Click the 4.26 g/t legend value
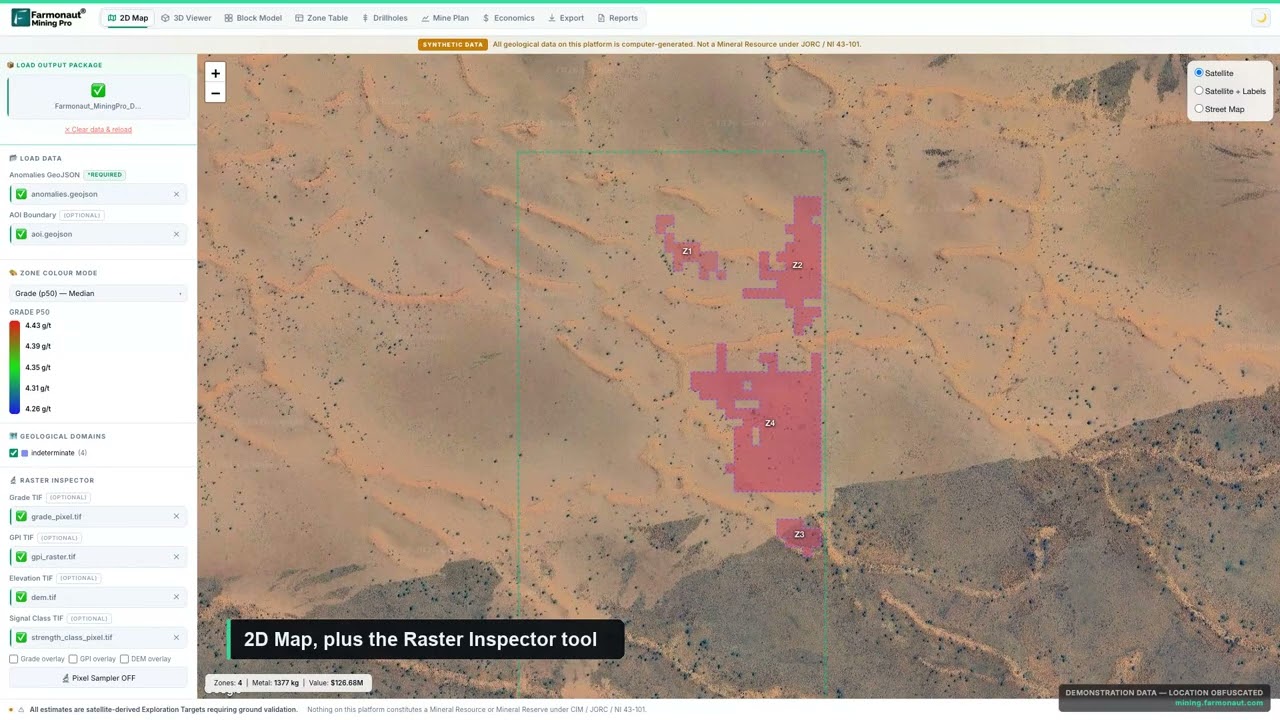 pyautogui.click(x=38, y=409)
